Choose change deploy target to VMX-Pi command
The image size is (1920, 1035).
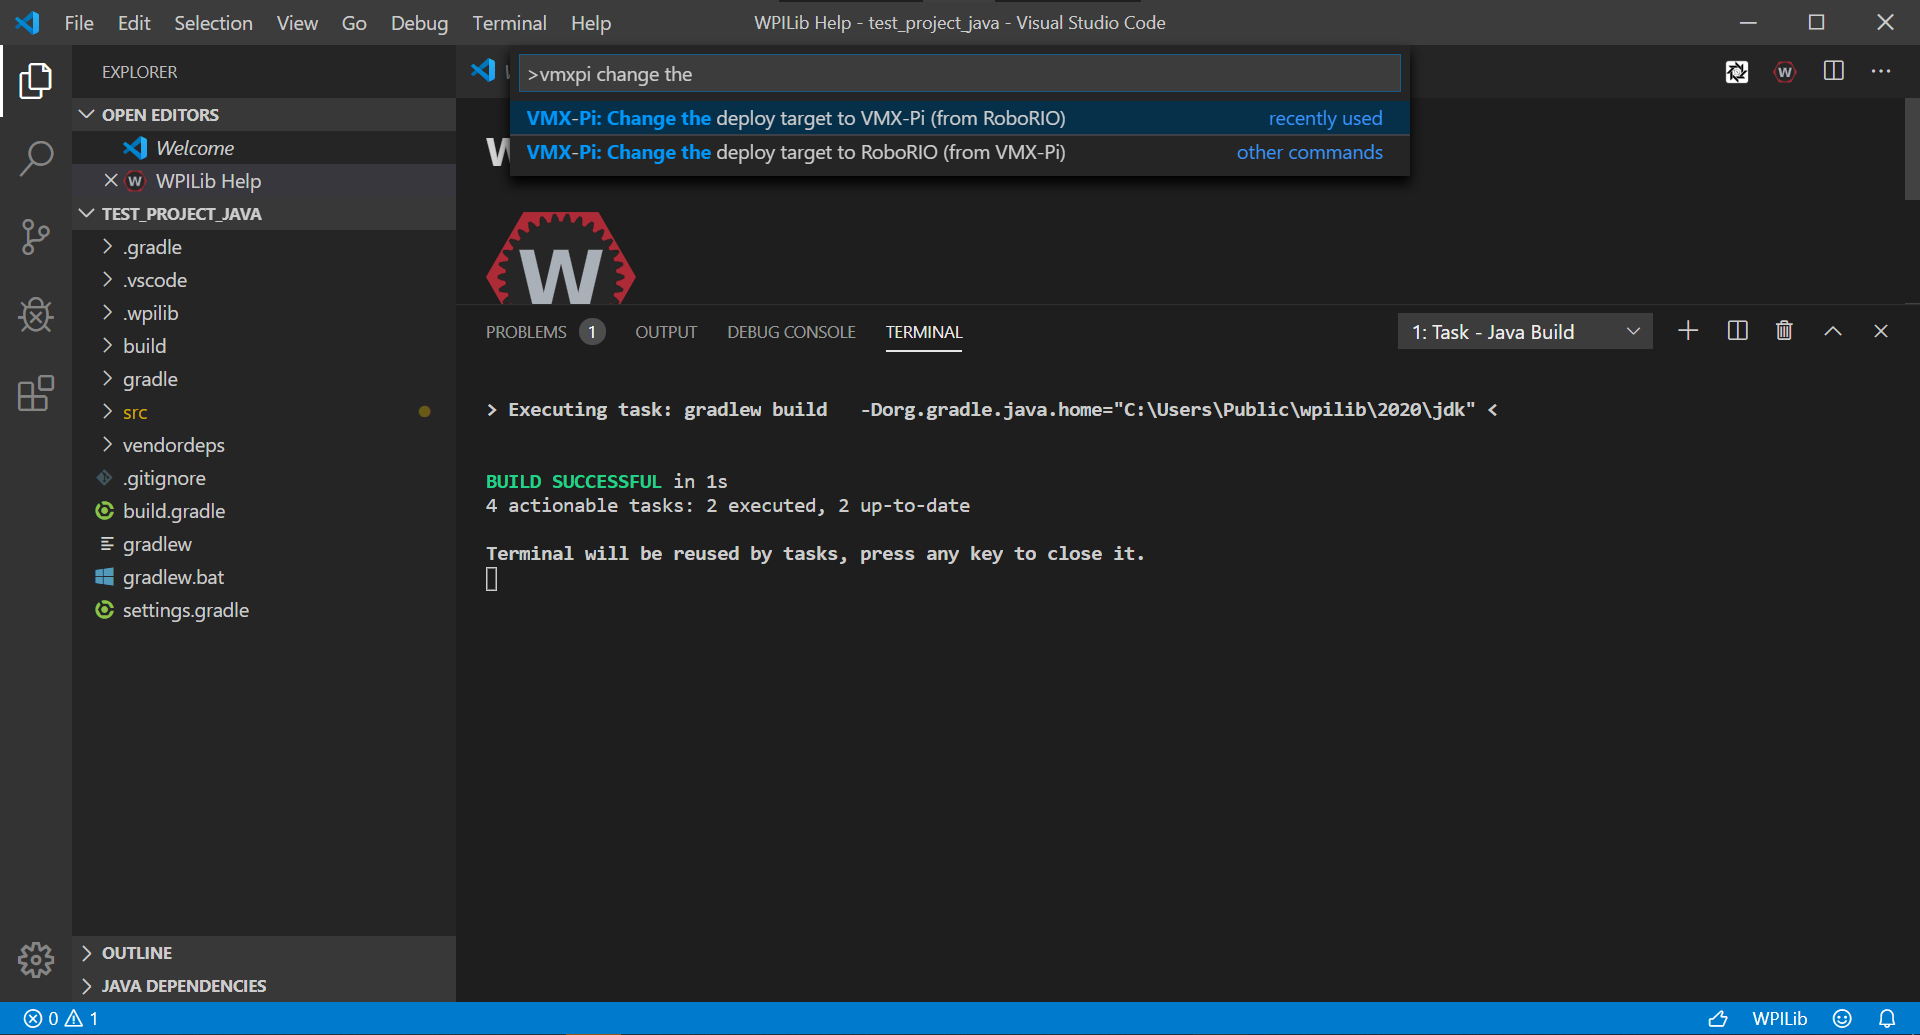coord(959,118)
